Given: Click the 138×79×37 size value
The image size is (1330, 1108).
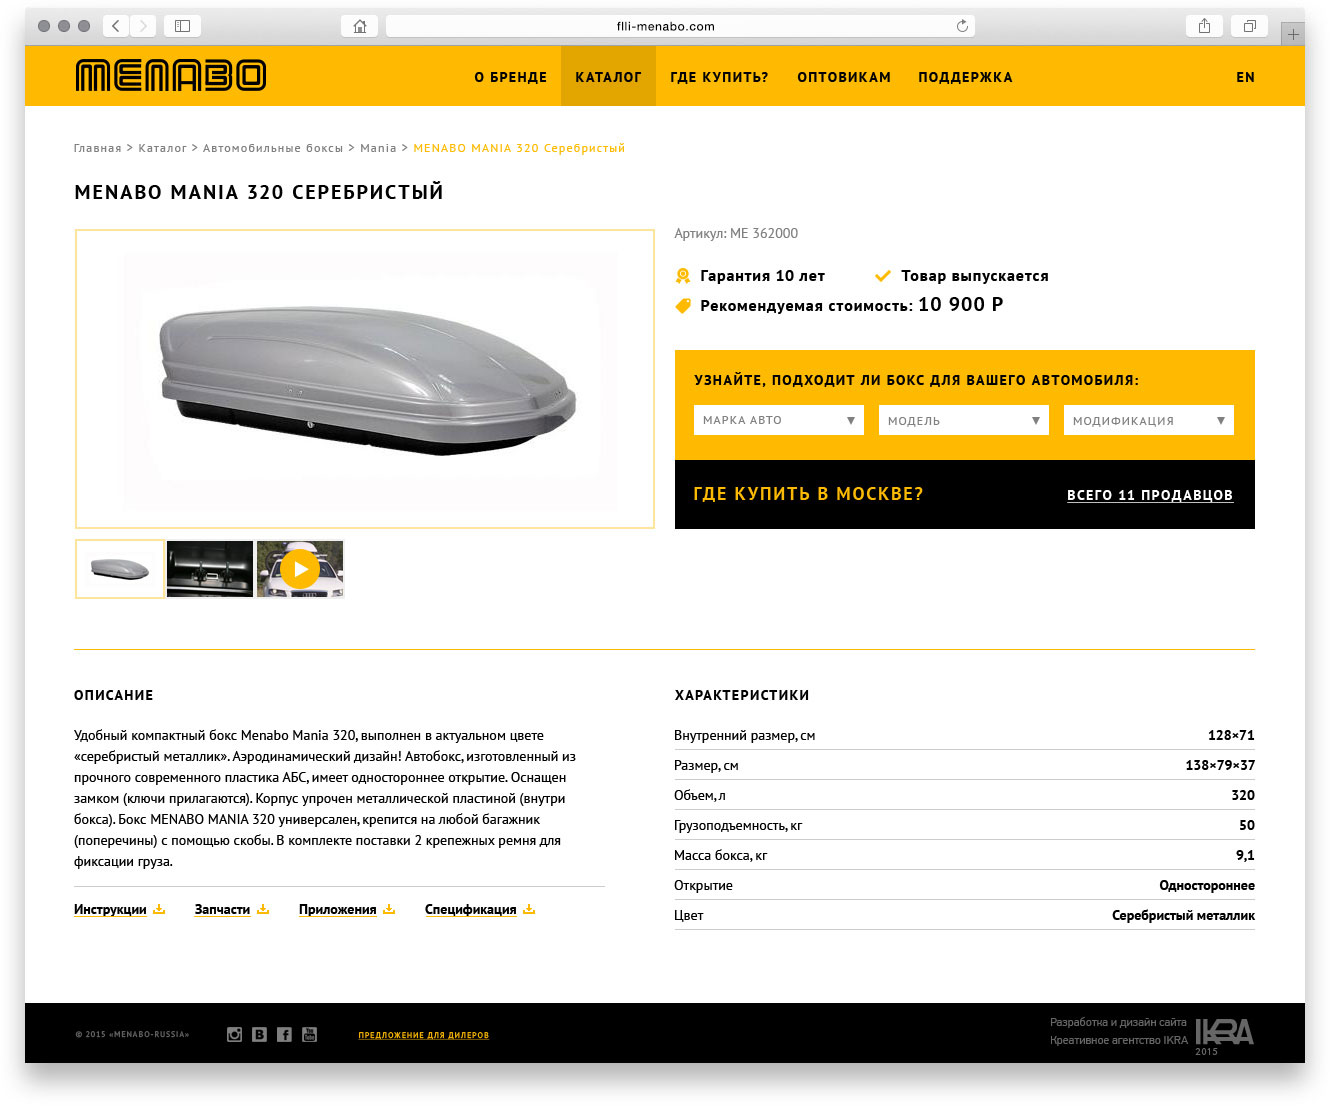Looking at the screenshot, I should tap(1220, 765).
